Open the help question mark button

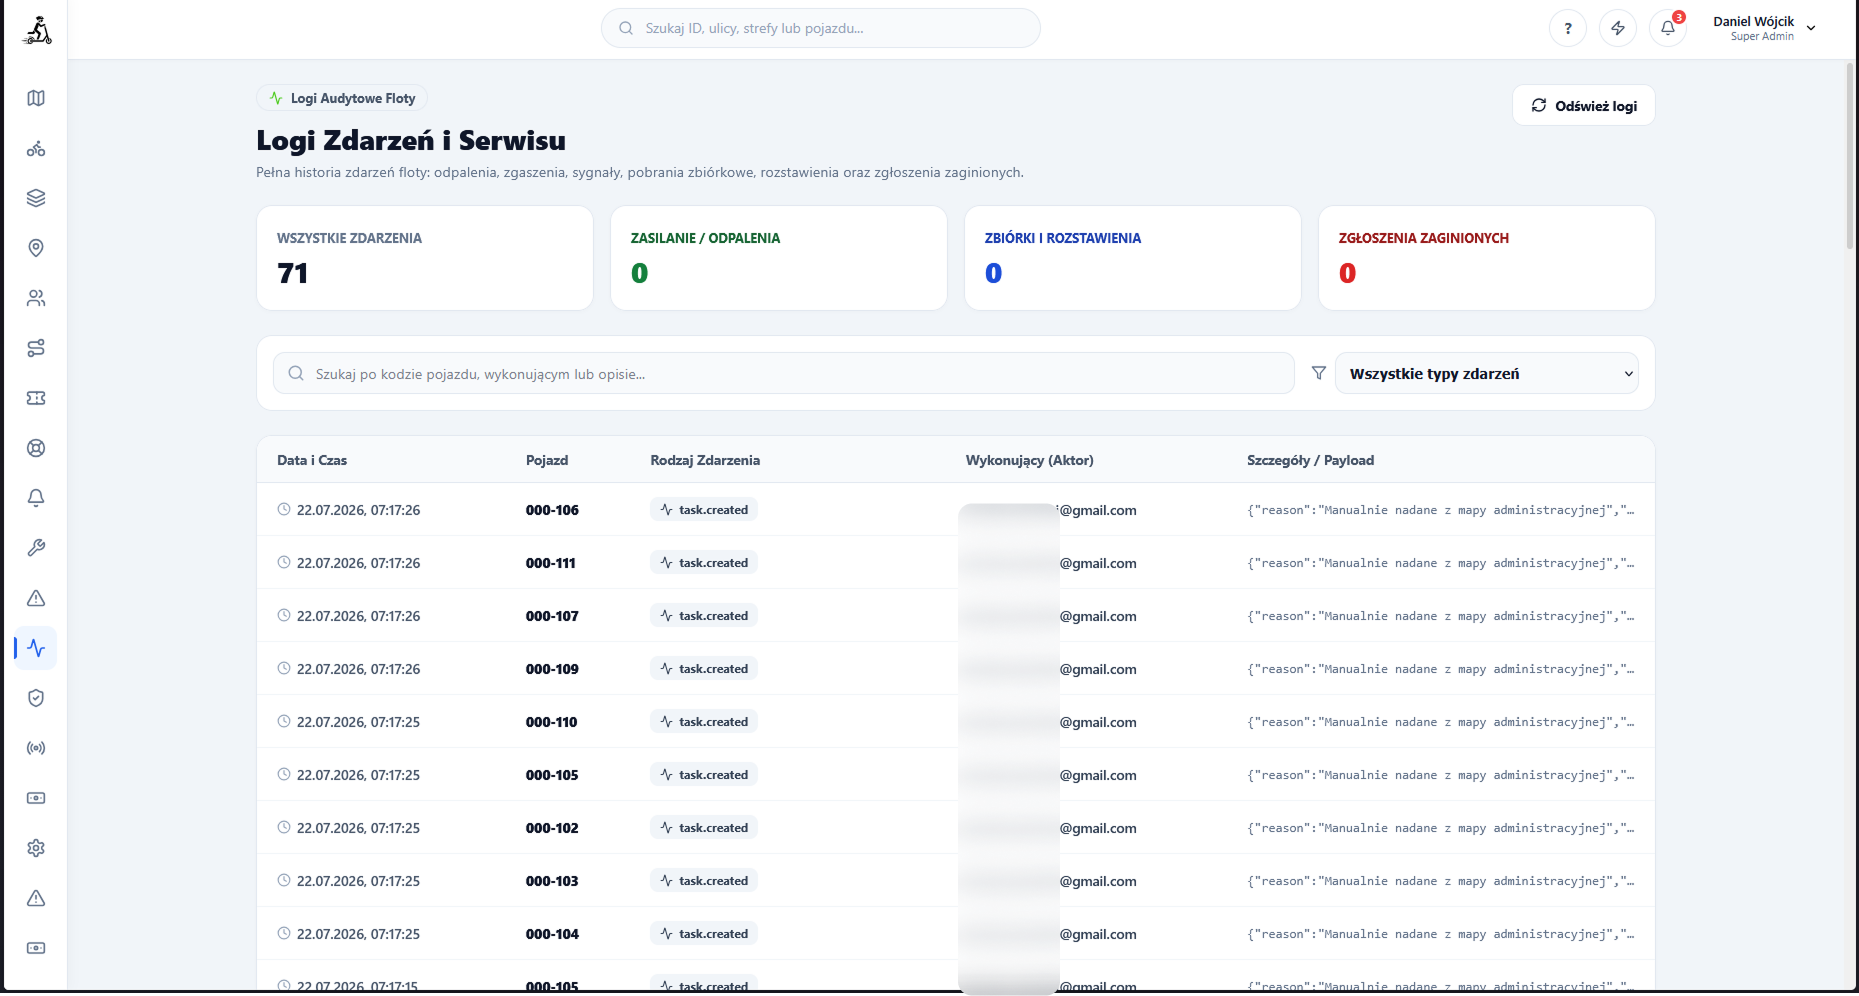[x=1568, y=28]
